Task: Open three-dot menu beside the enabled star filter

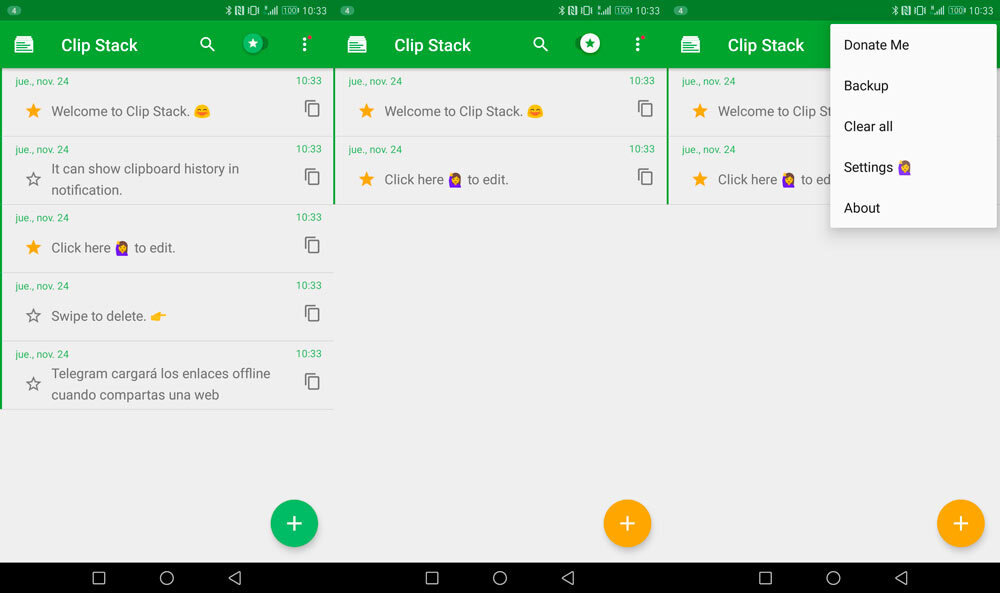Action: click(x=638, y=45)
